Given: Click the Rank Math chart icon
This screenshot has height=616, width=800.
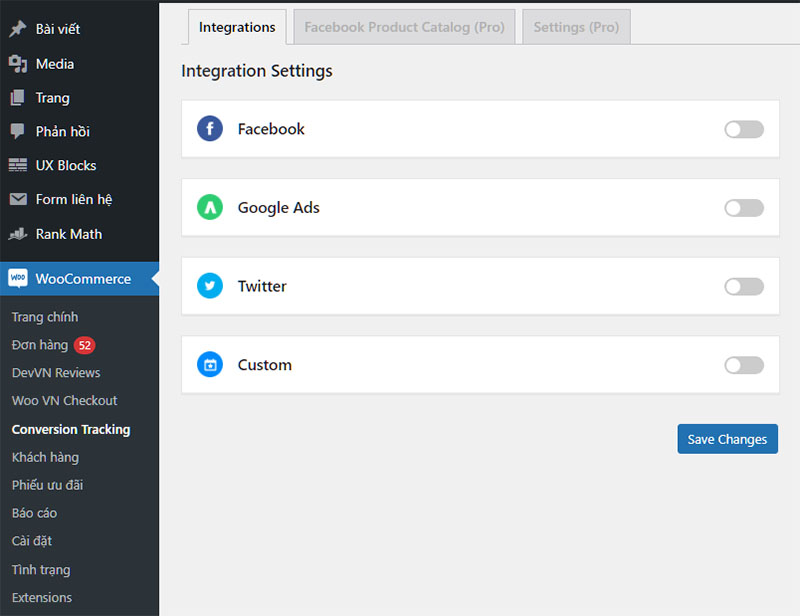Looking at the screenshot, I should pyautogui.click(x=18, y=234).
